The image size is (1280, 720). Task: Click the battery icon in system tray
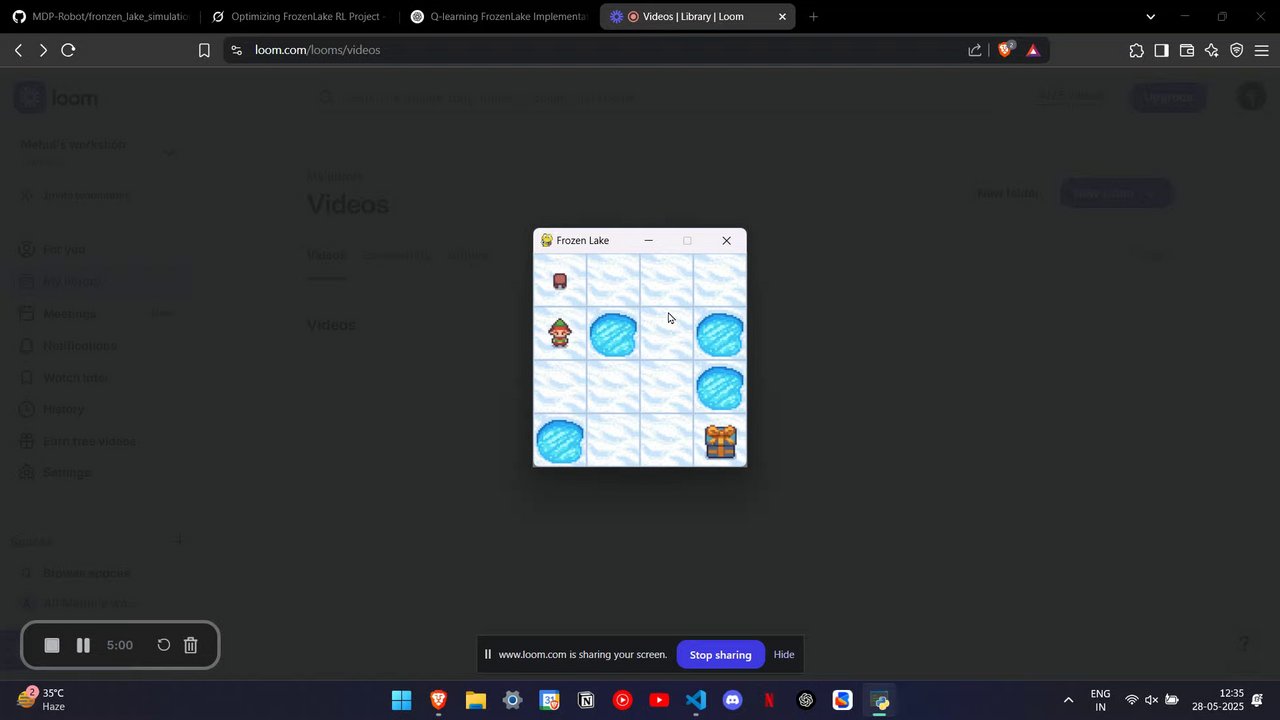point(1172,700)
